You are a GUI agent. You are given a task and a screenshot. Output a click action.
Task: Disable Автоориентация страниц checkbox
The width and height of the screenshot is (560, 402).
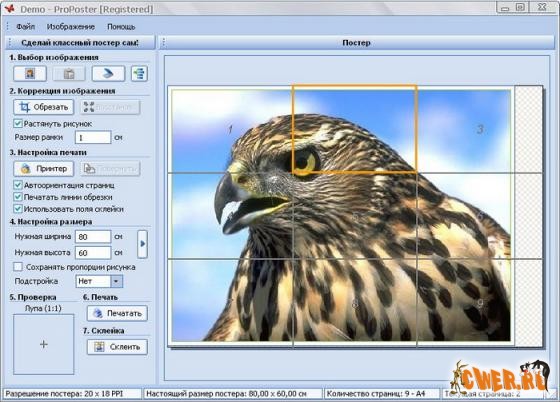18,185
